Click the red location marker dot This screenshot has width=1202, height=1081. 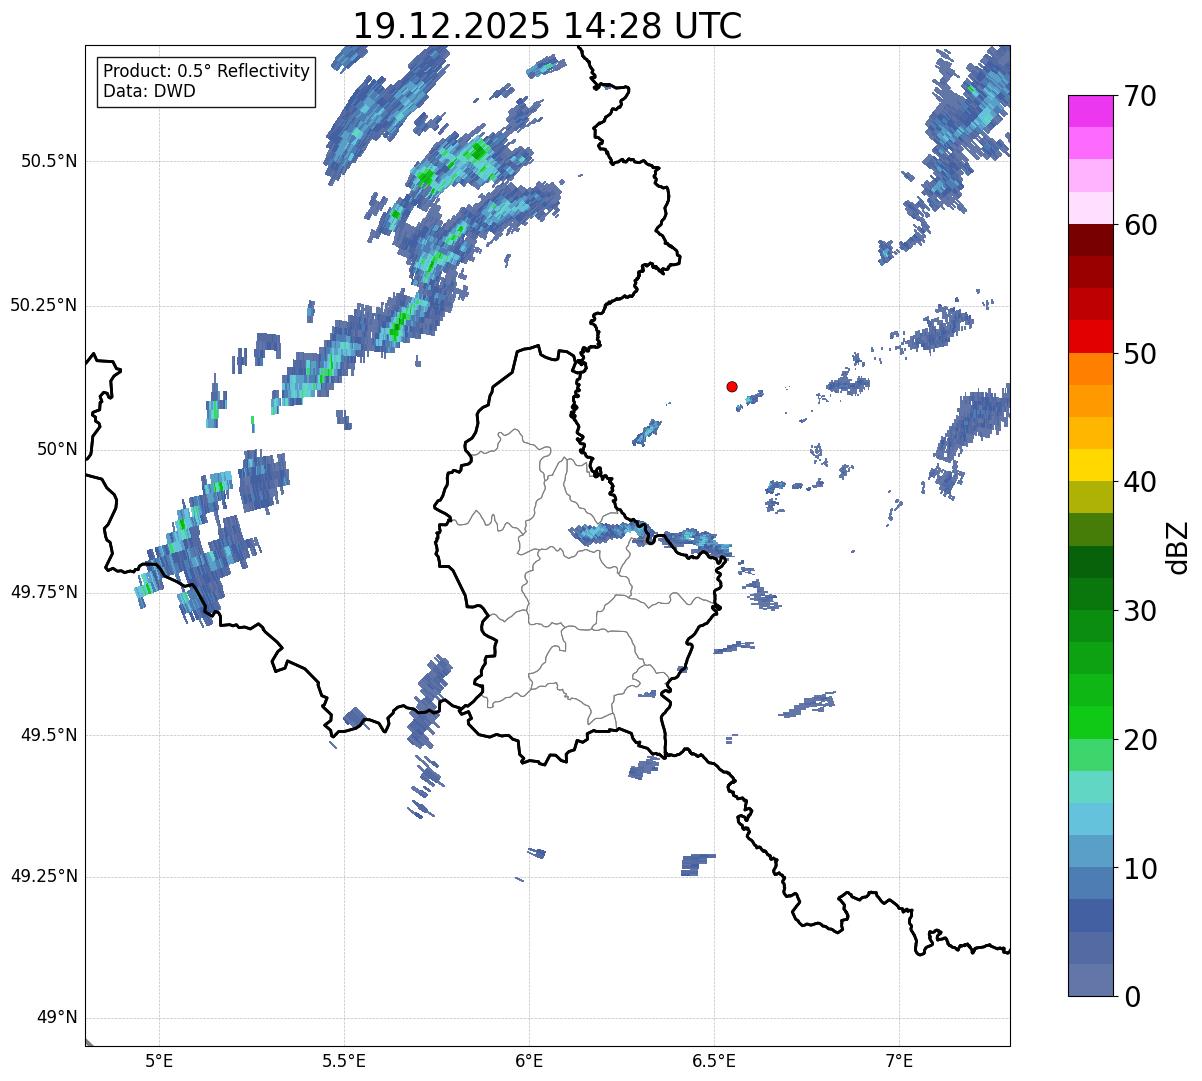click(x=732, y=386)
